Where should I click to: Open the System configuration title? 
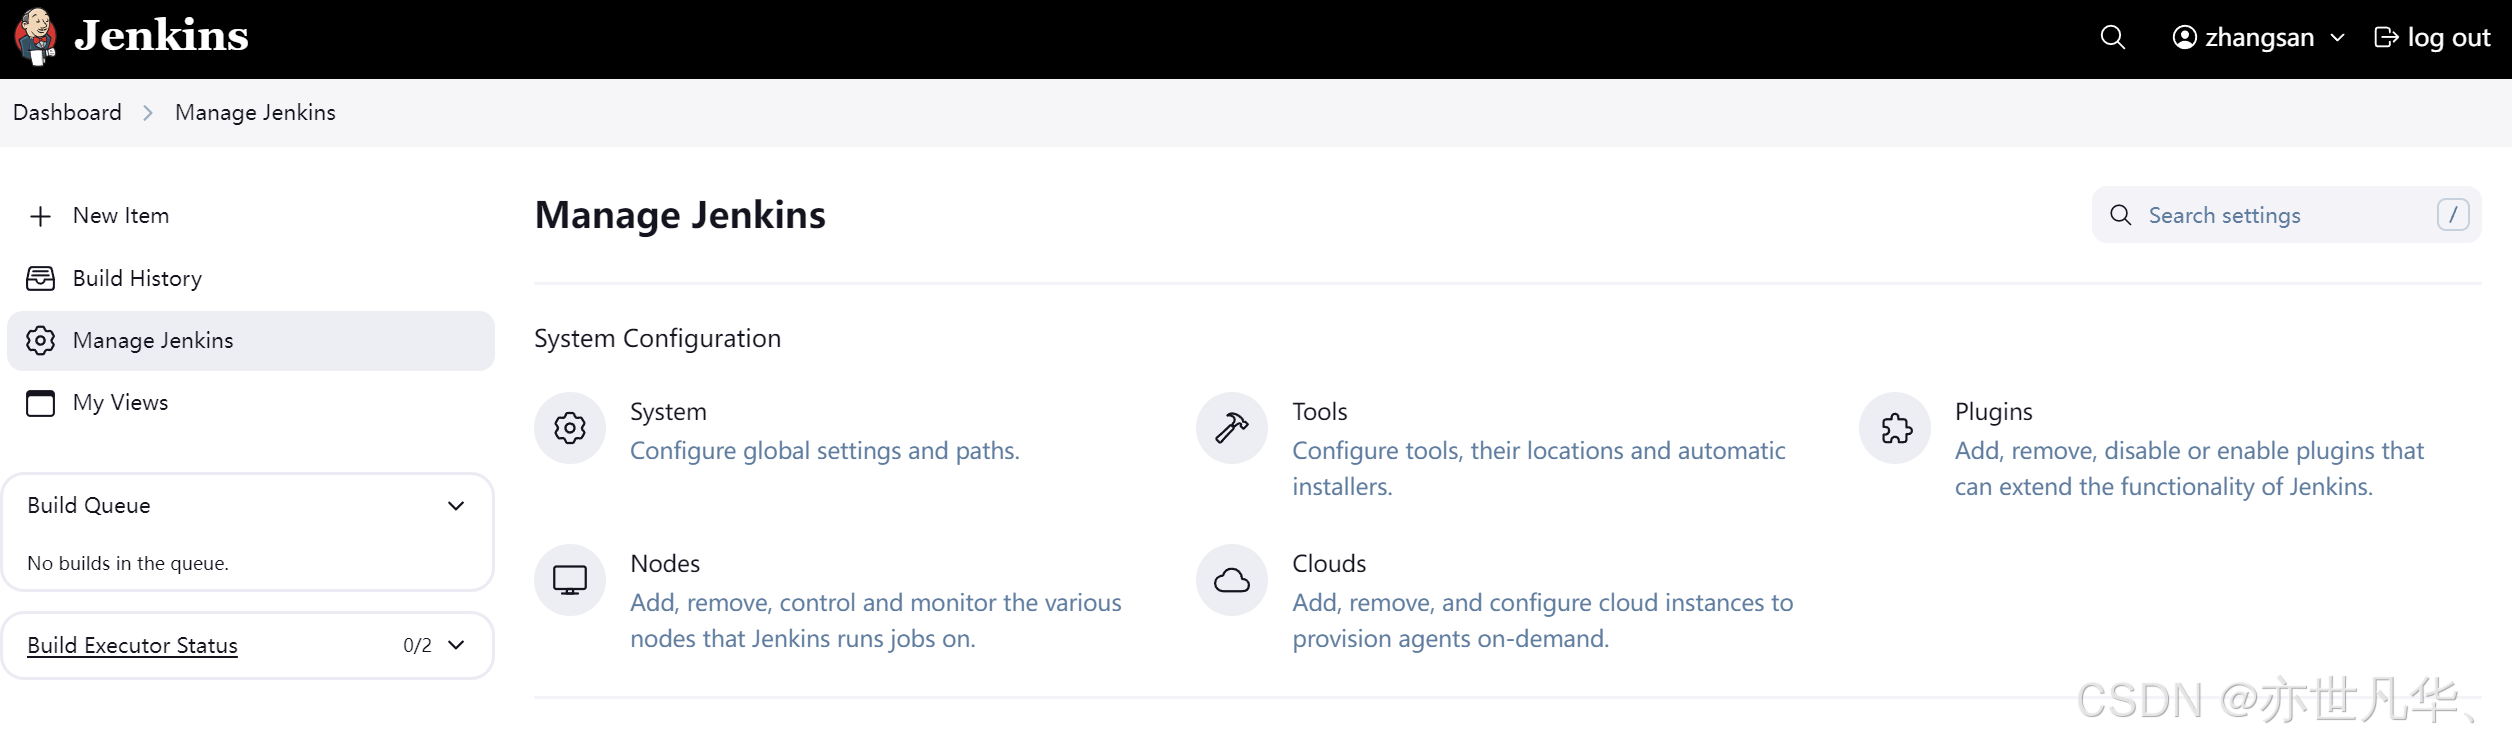(668, 412)
